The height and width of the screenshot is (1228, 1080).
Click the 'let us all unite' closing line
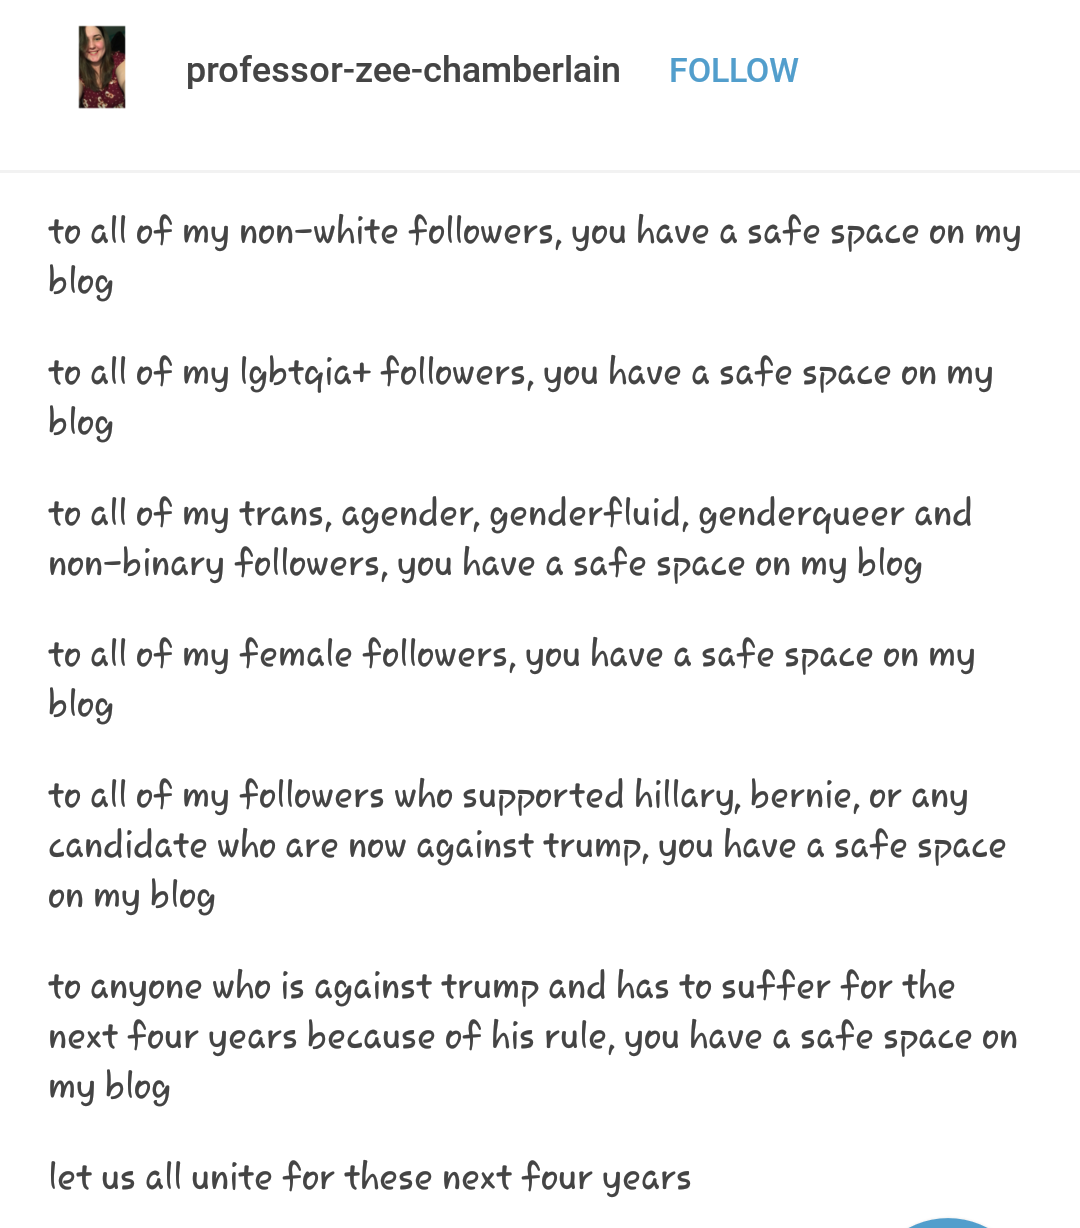[x=369, y=1178]
